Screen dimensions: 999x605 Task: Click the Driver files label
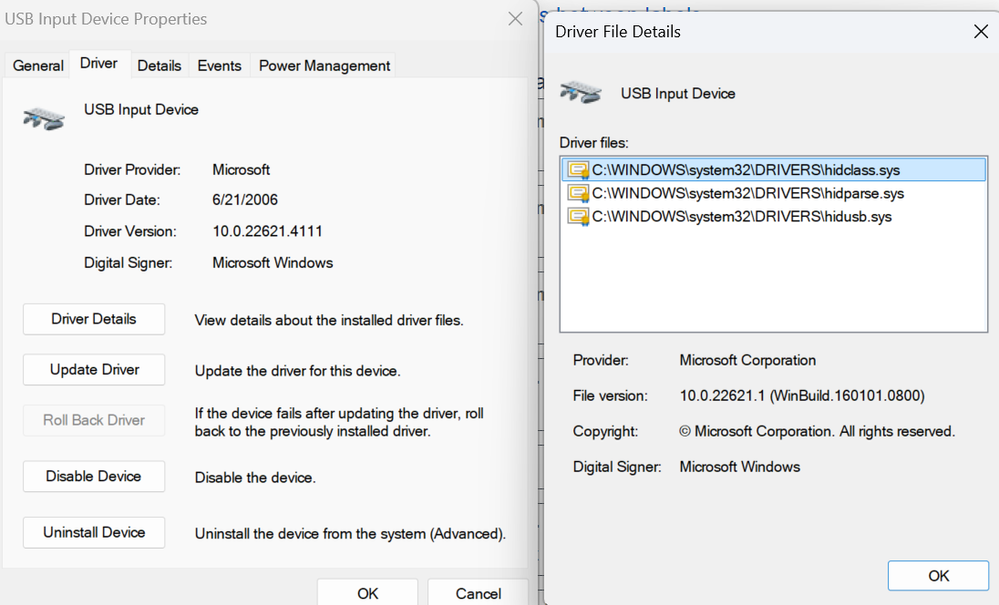tap(594, 143)
